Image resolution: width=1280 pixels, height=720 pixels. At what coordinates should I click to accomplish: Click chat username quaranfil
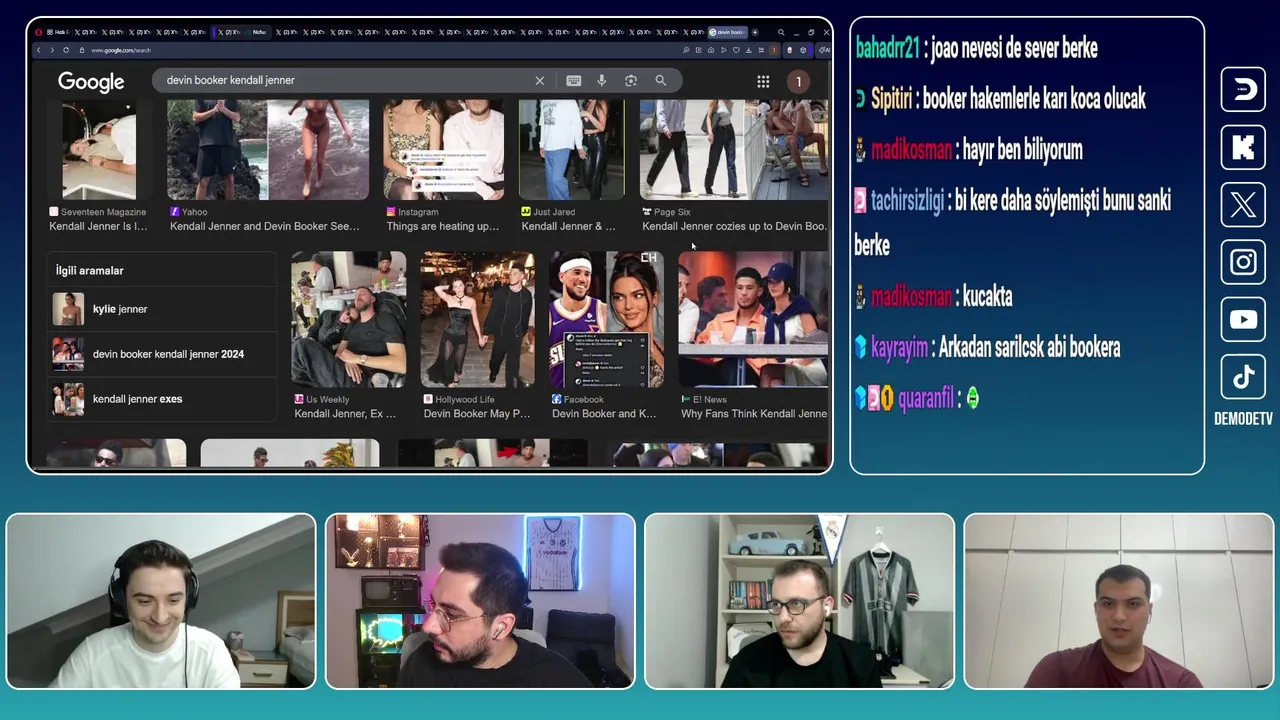coord(926,398)
